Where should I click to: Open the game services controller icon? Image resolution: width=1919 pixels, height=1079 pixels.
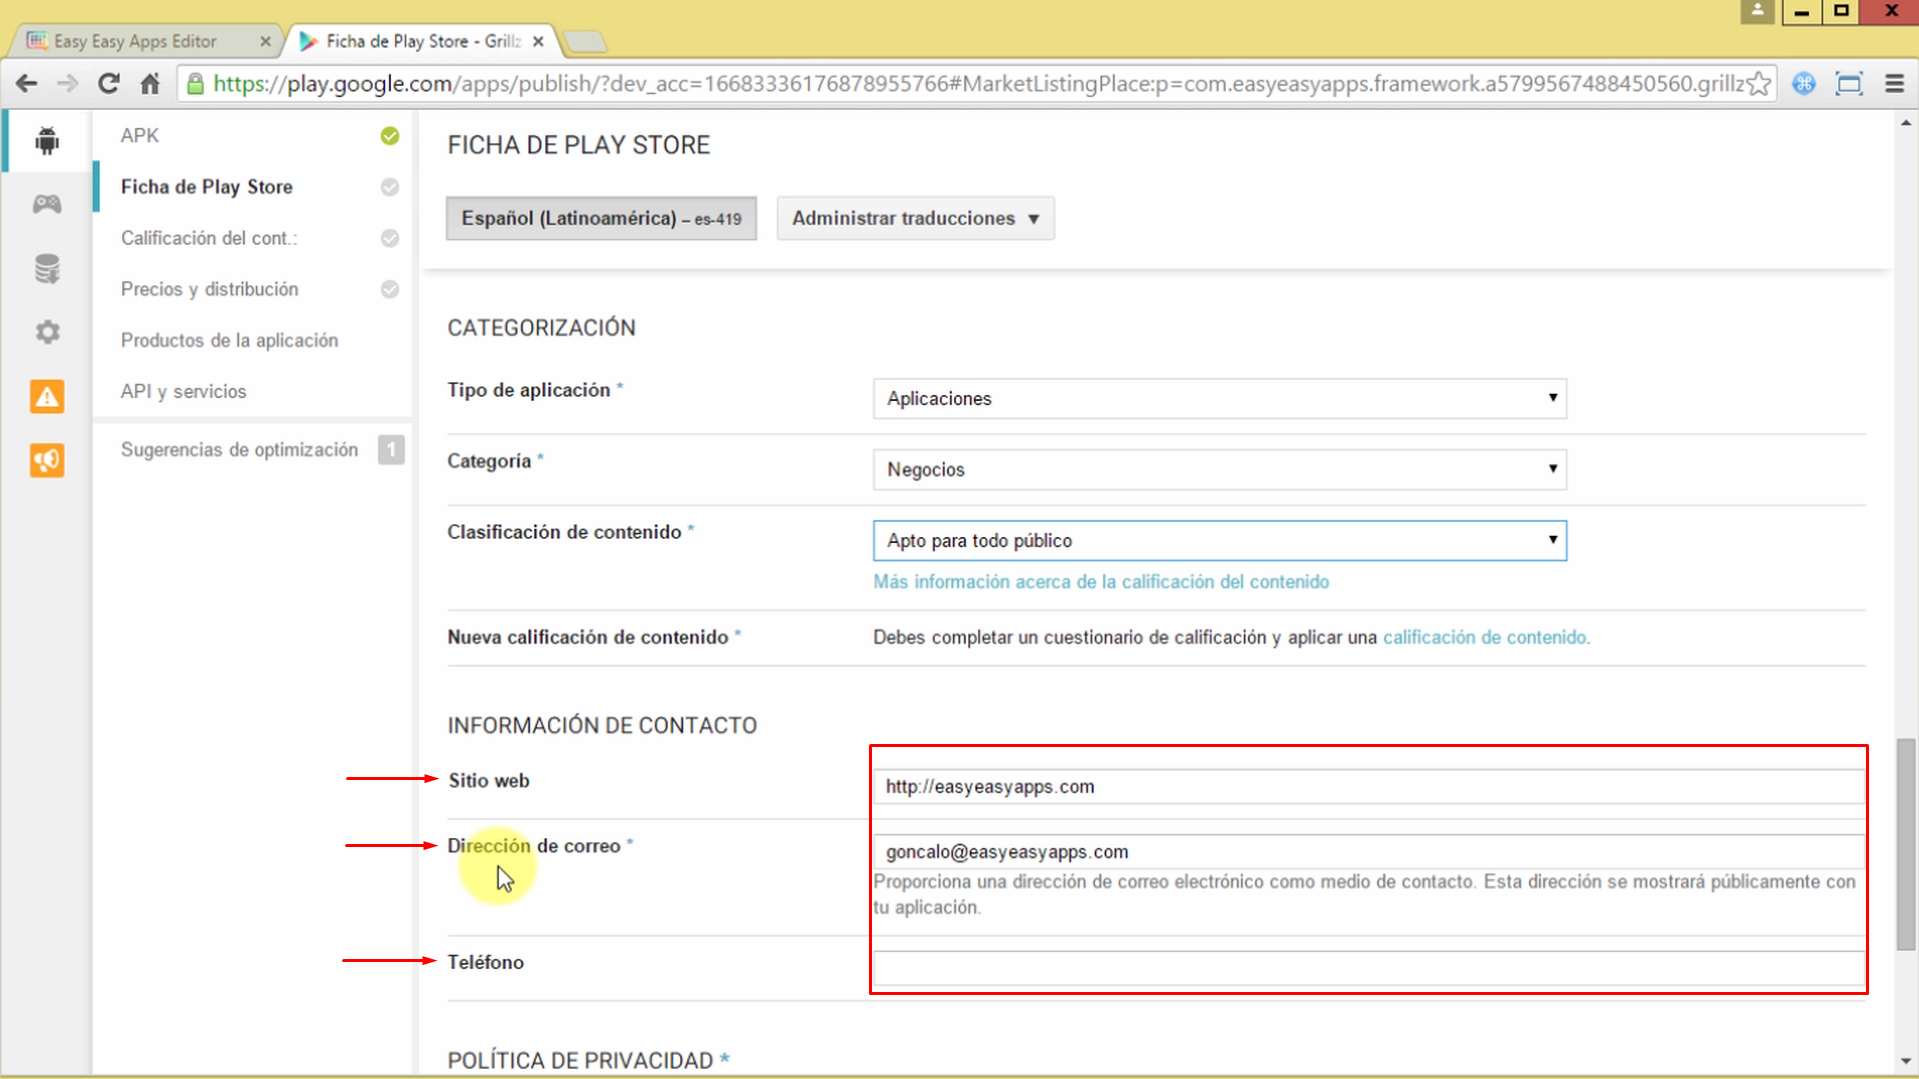(47, 204)
